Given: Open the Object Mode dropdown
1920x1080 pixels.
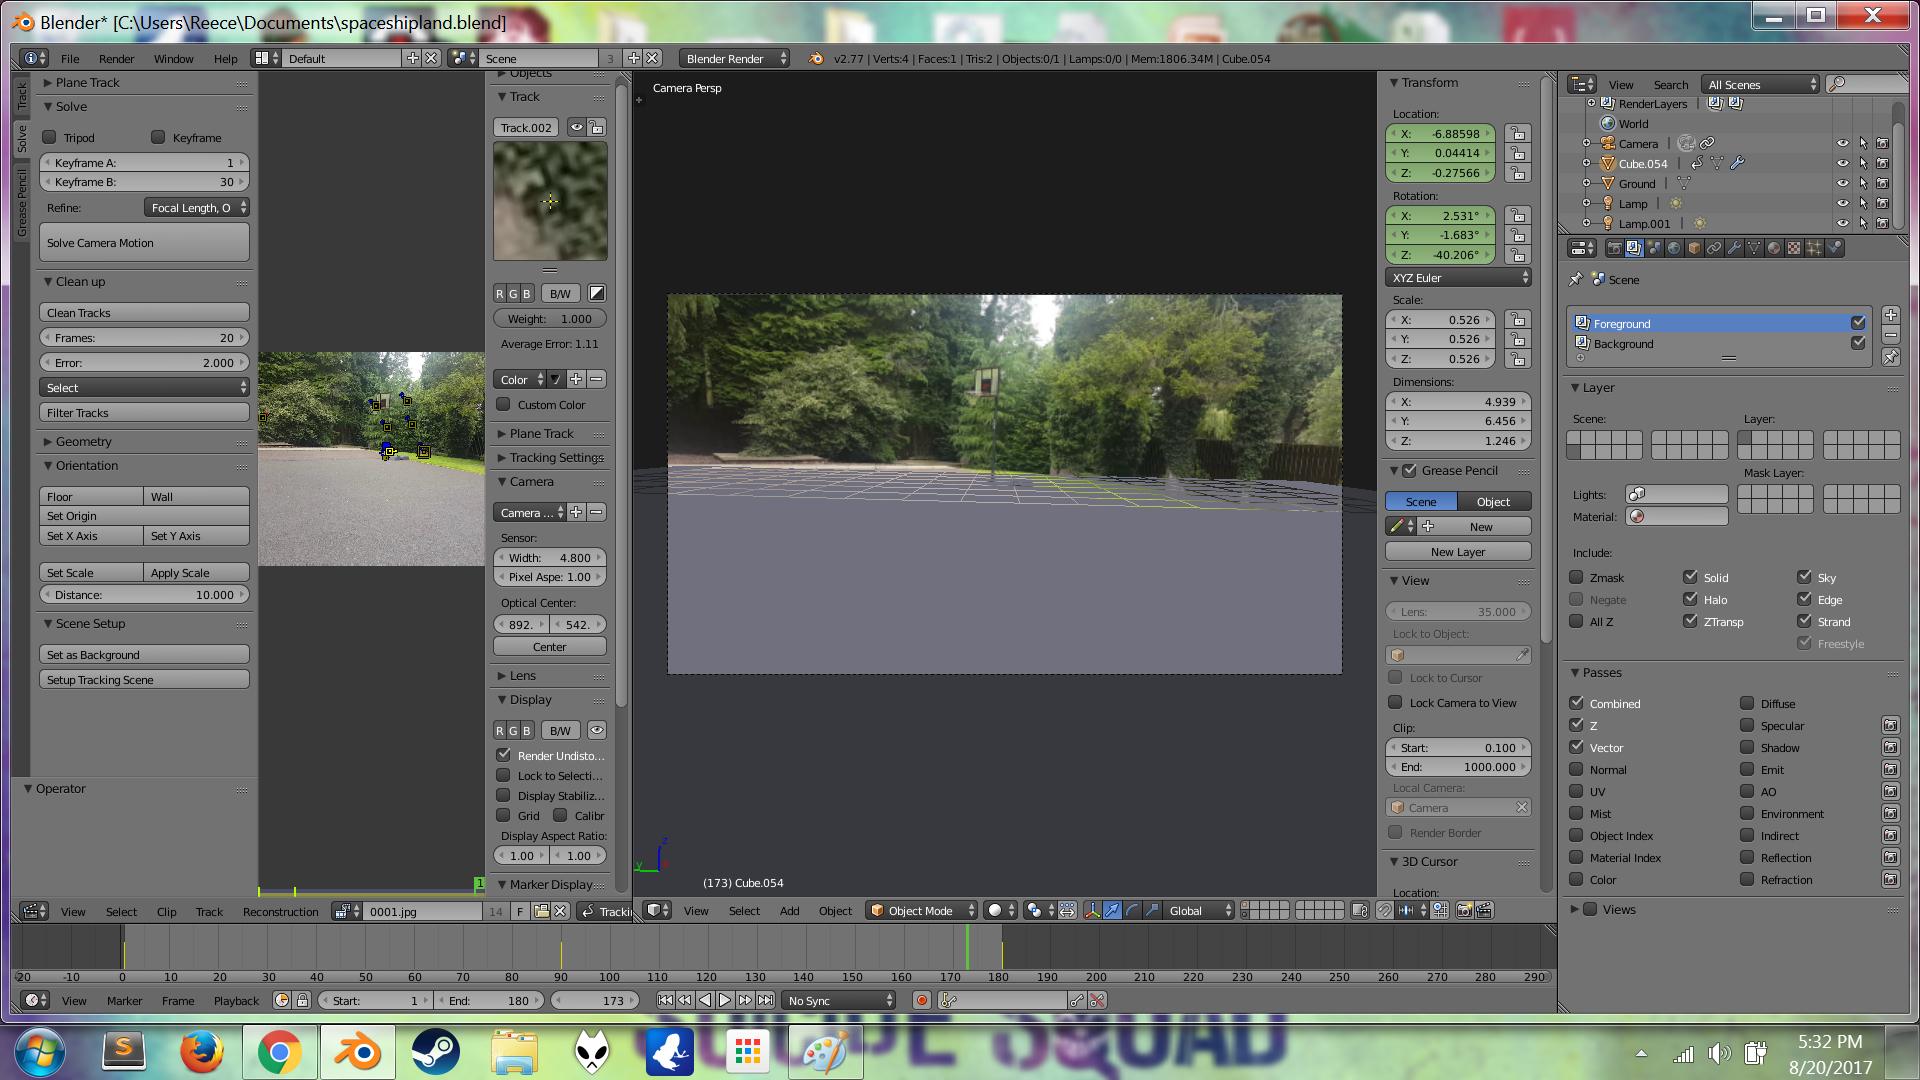Looking at the screenshot, I should 920,911.
